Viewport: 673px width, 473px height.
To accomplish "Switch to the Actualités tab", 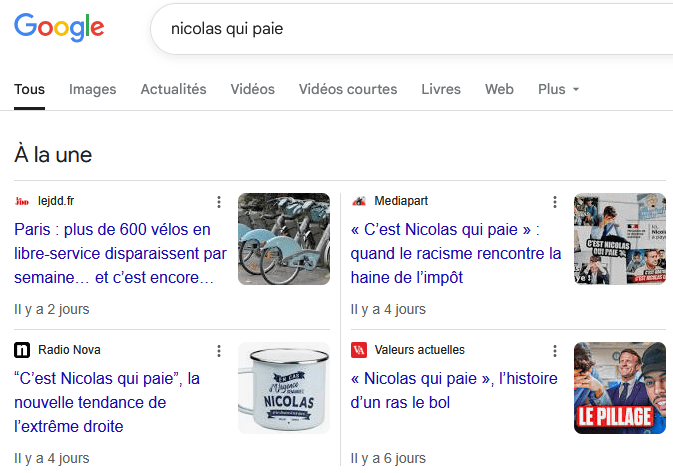I will pyautogui.click(x=173, y=89).
